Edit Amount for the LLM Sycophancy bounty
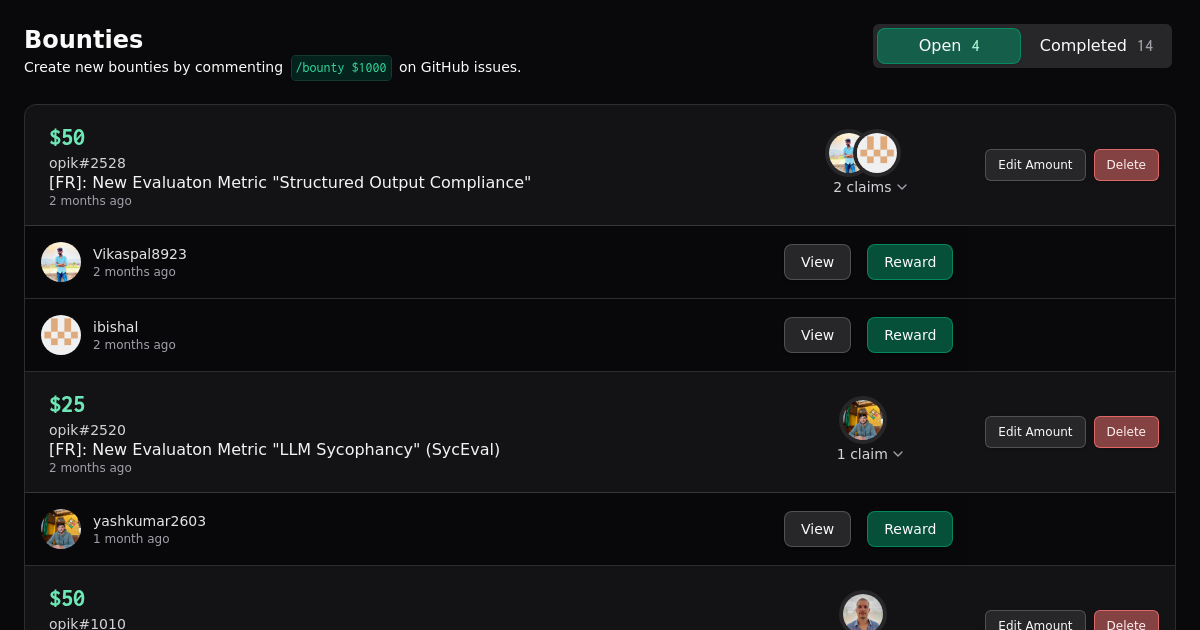Viewport: 1200px width, 630px height. coord(1035,432)
